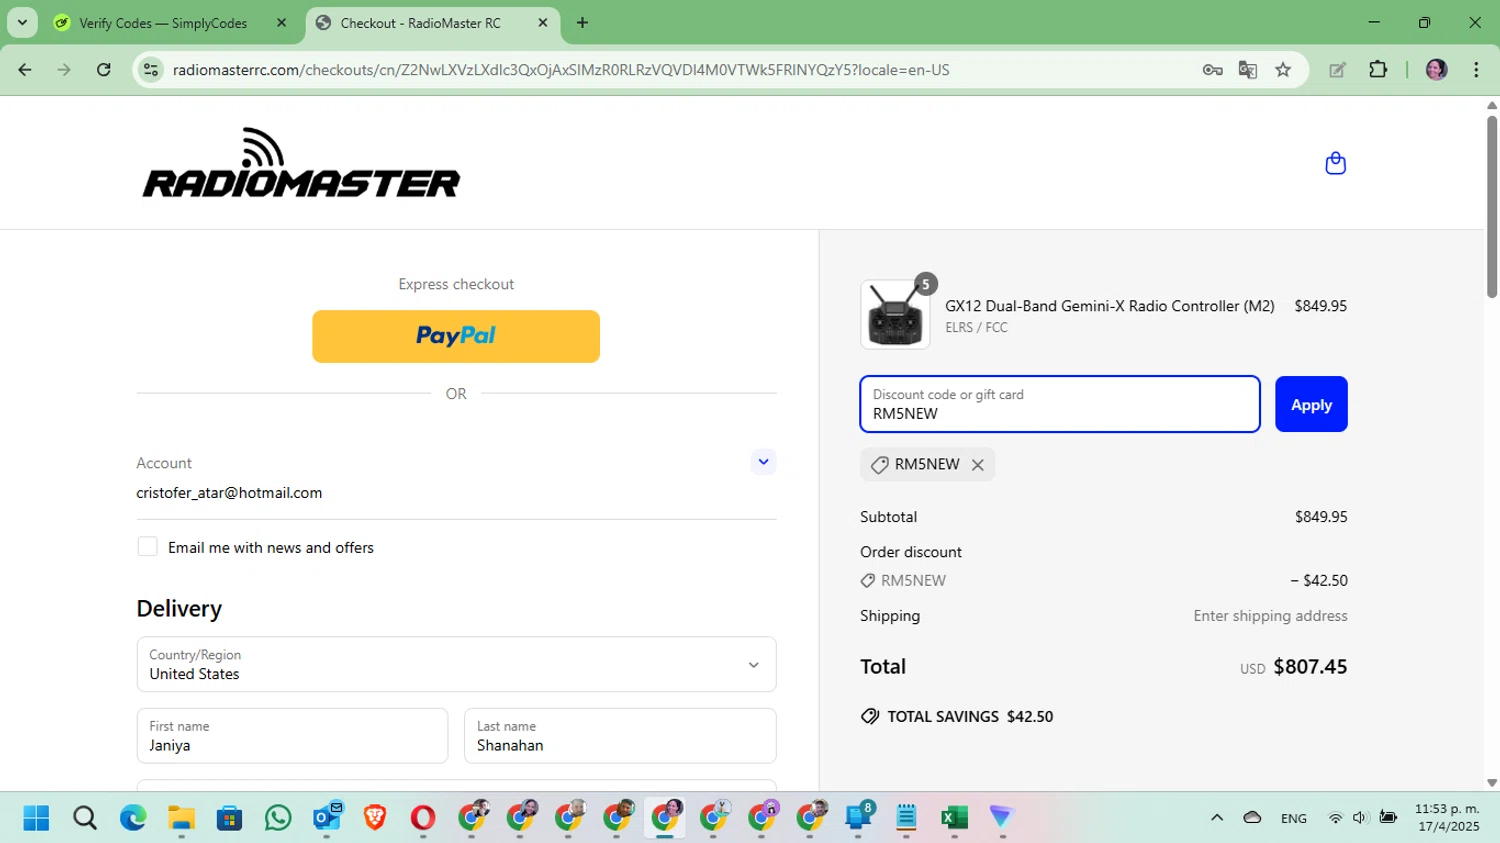Open Notepad from taskbar

906,818
